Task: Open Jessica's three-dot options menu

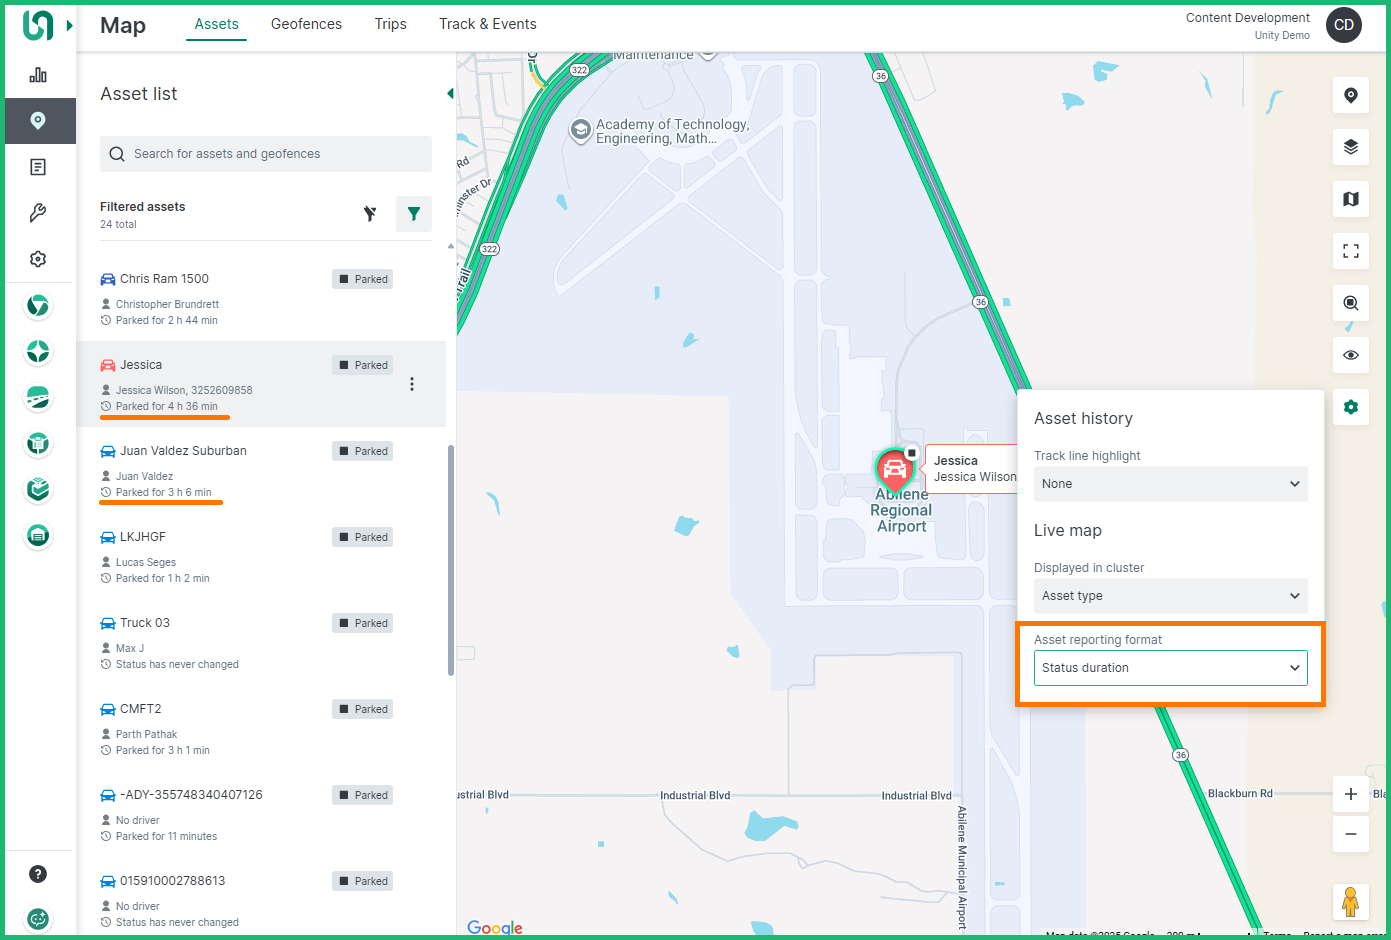Action: (412, 385)
